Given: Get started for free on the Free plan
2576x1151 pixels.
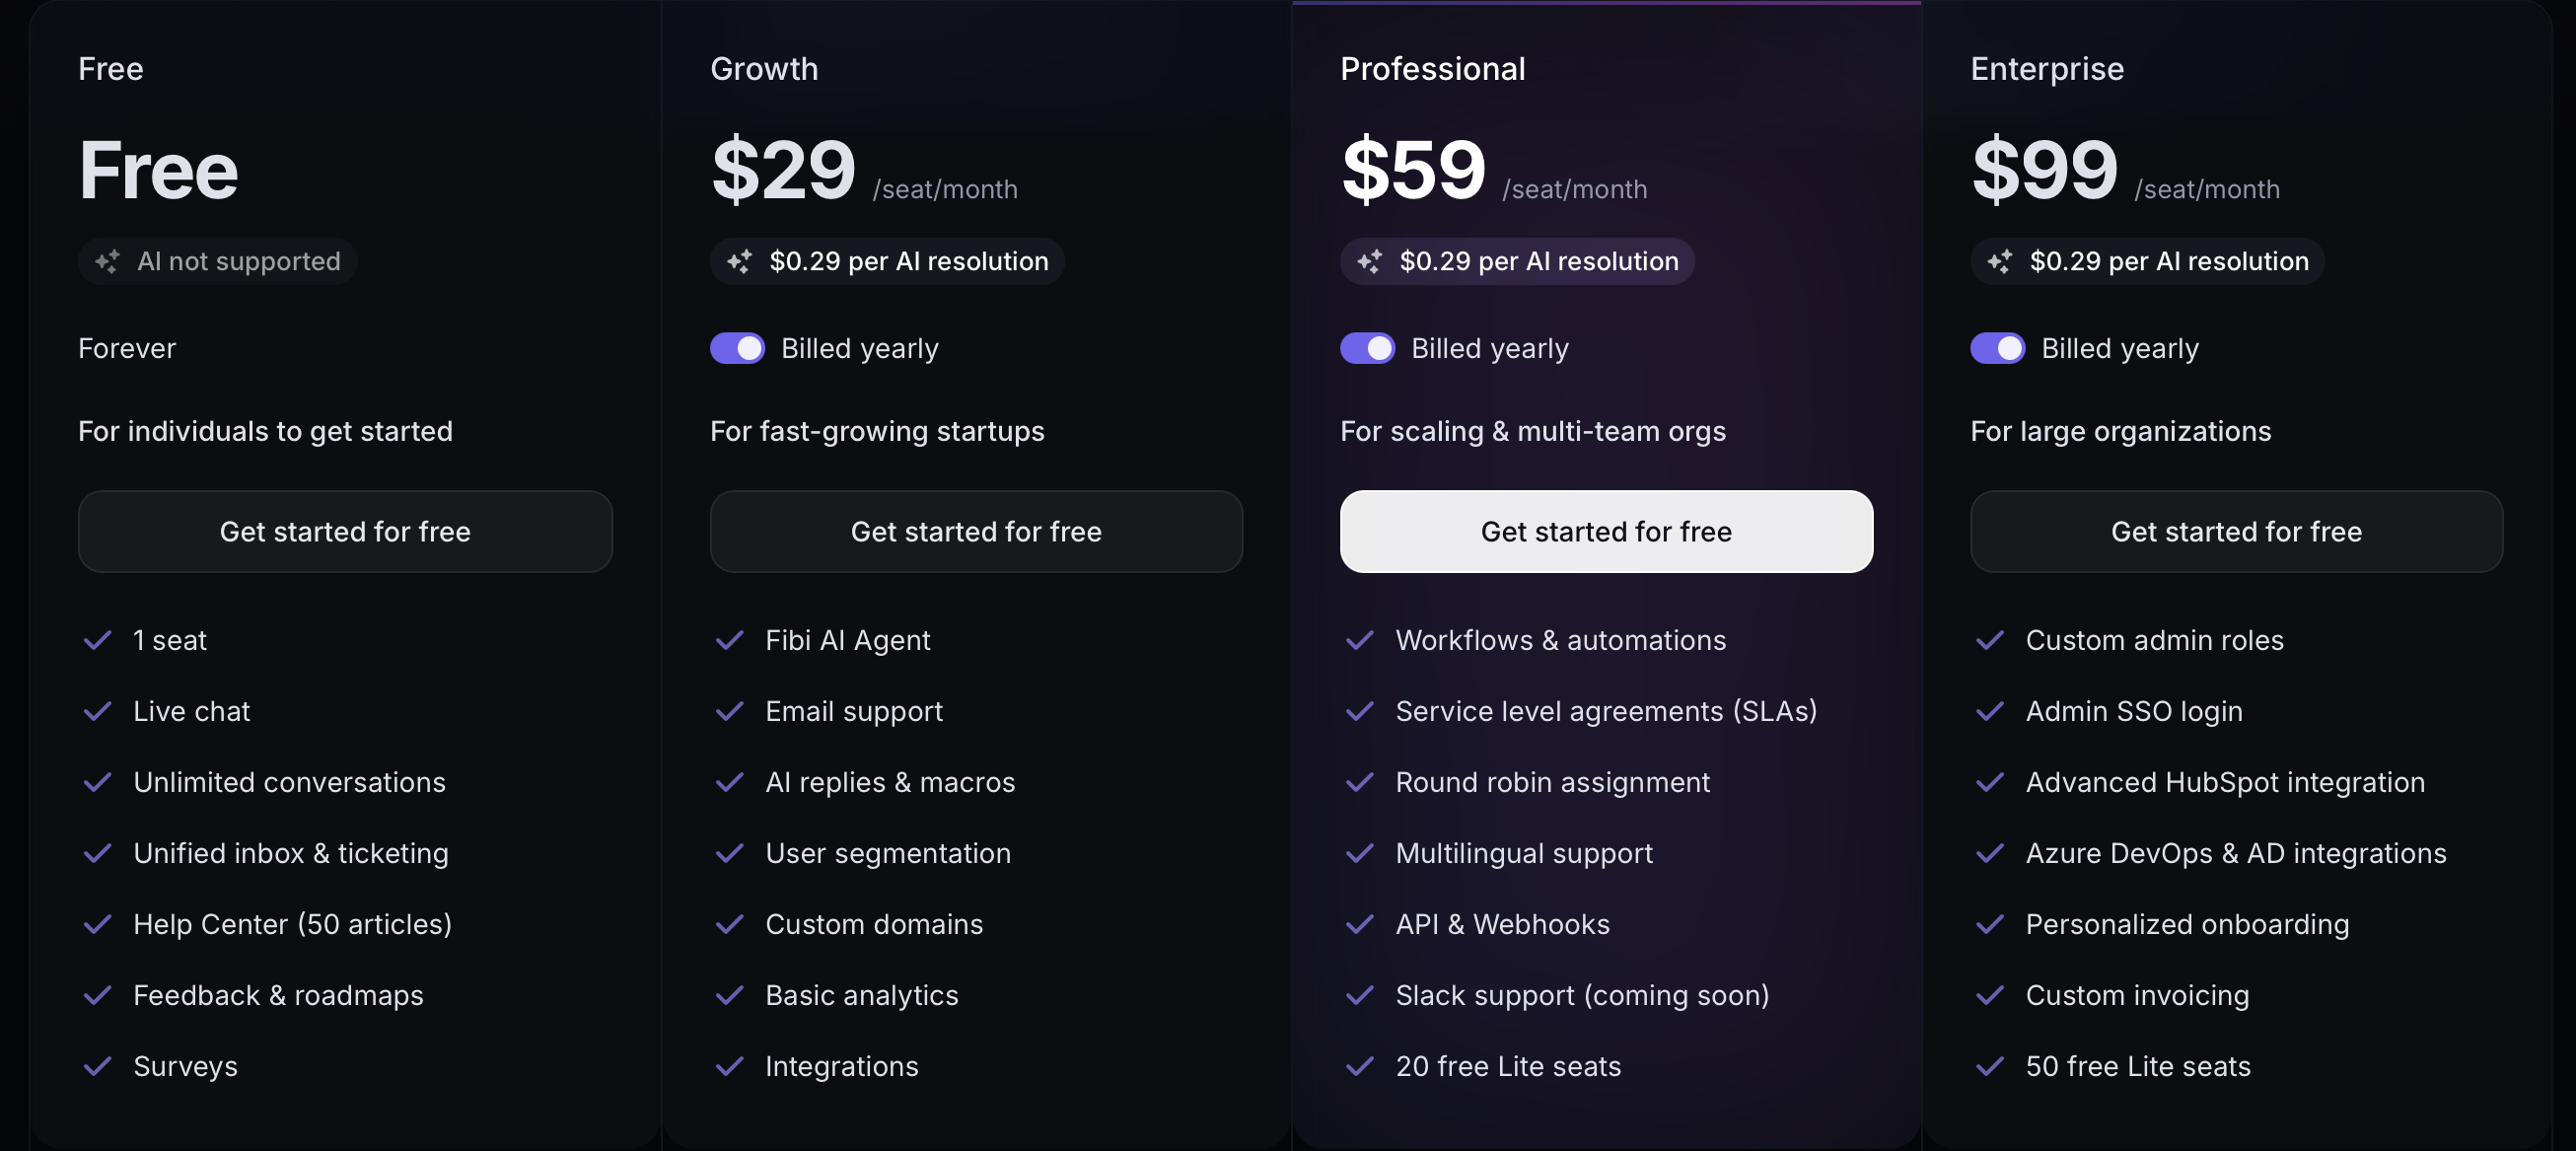Looking at the screenshot, I should click(x=345, y=531).
